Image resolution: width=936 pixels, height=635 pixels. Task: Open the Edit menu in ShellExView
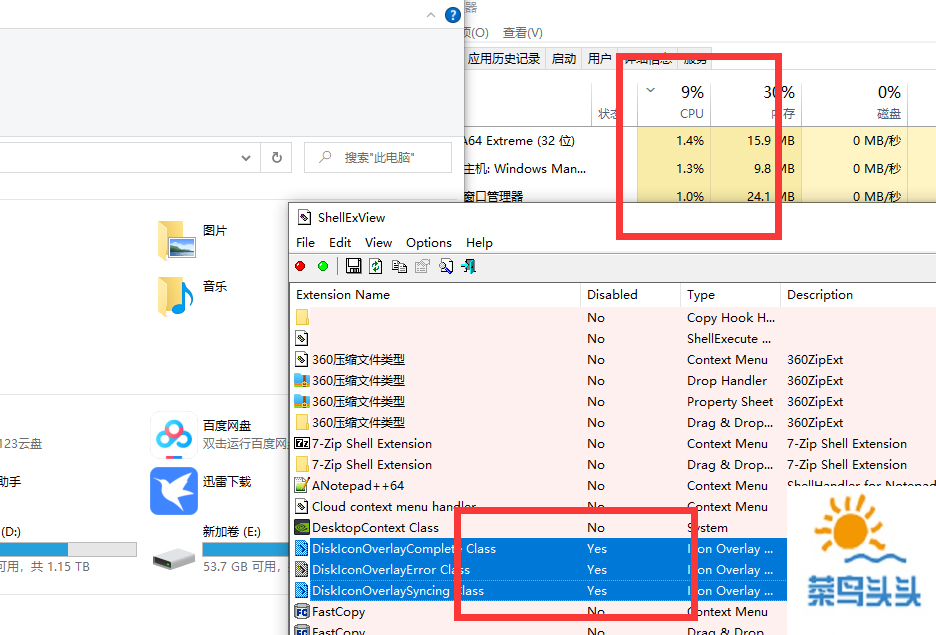click(x=340, y=242)
